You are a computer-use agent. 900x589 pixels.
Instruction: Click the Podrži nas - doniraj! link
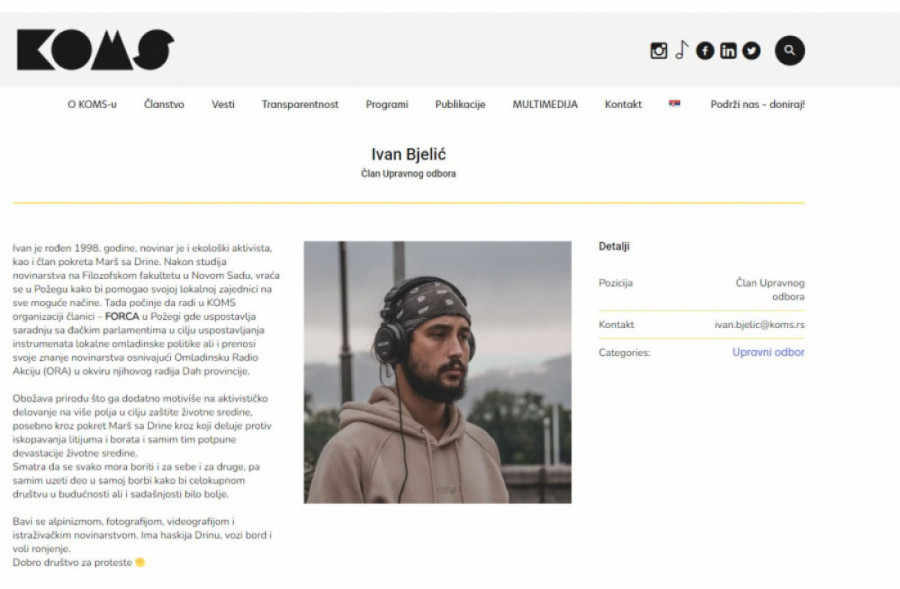[758, 104]
